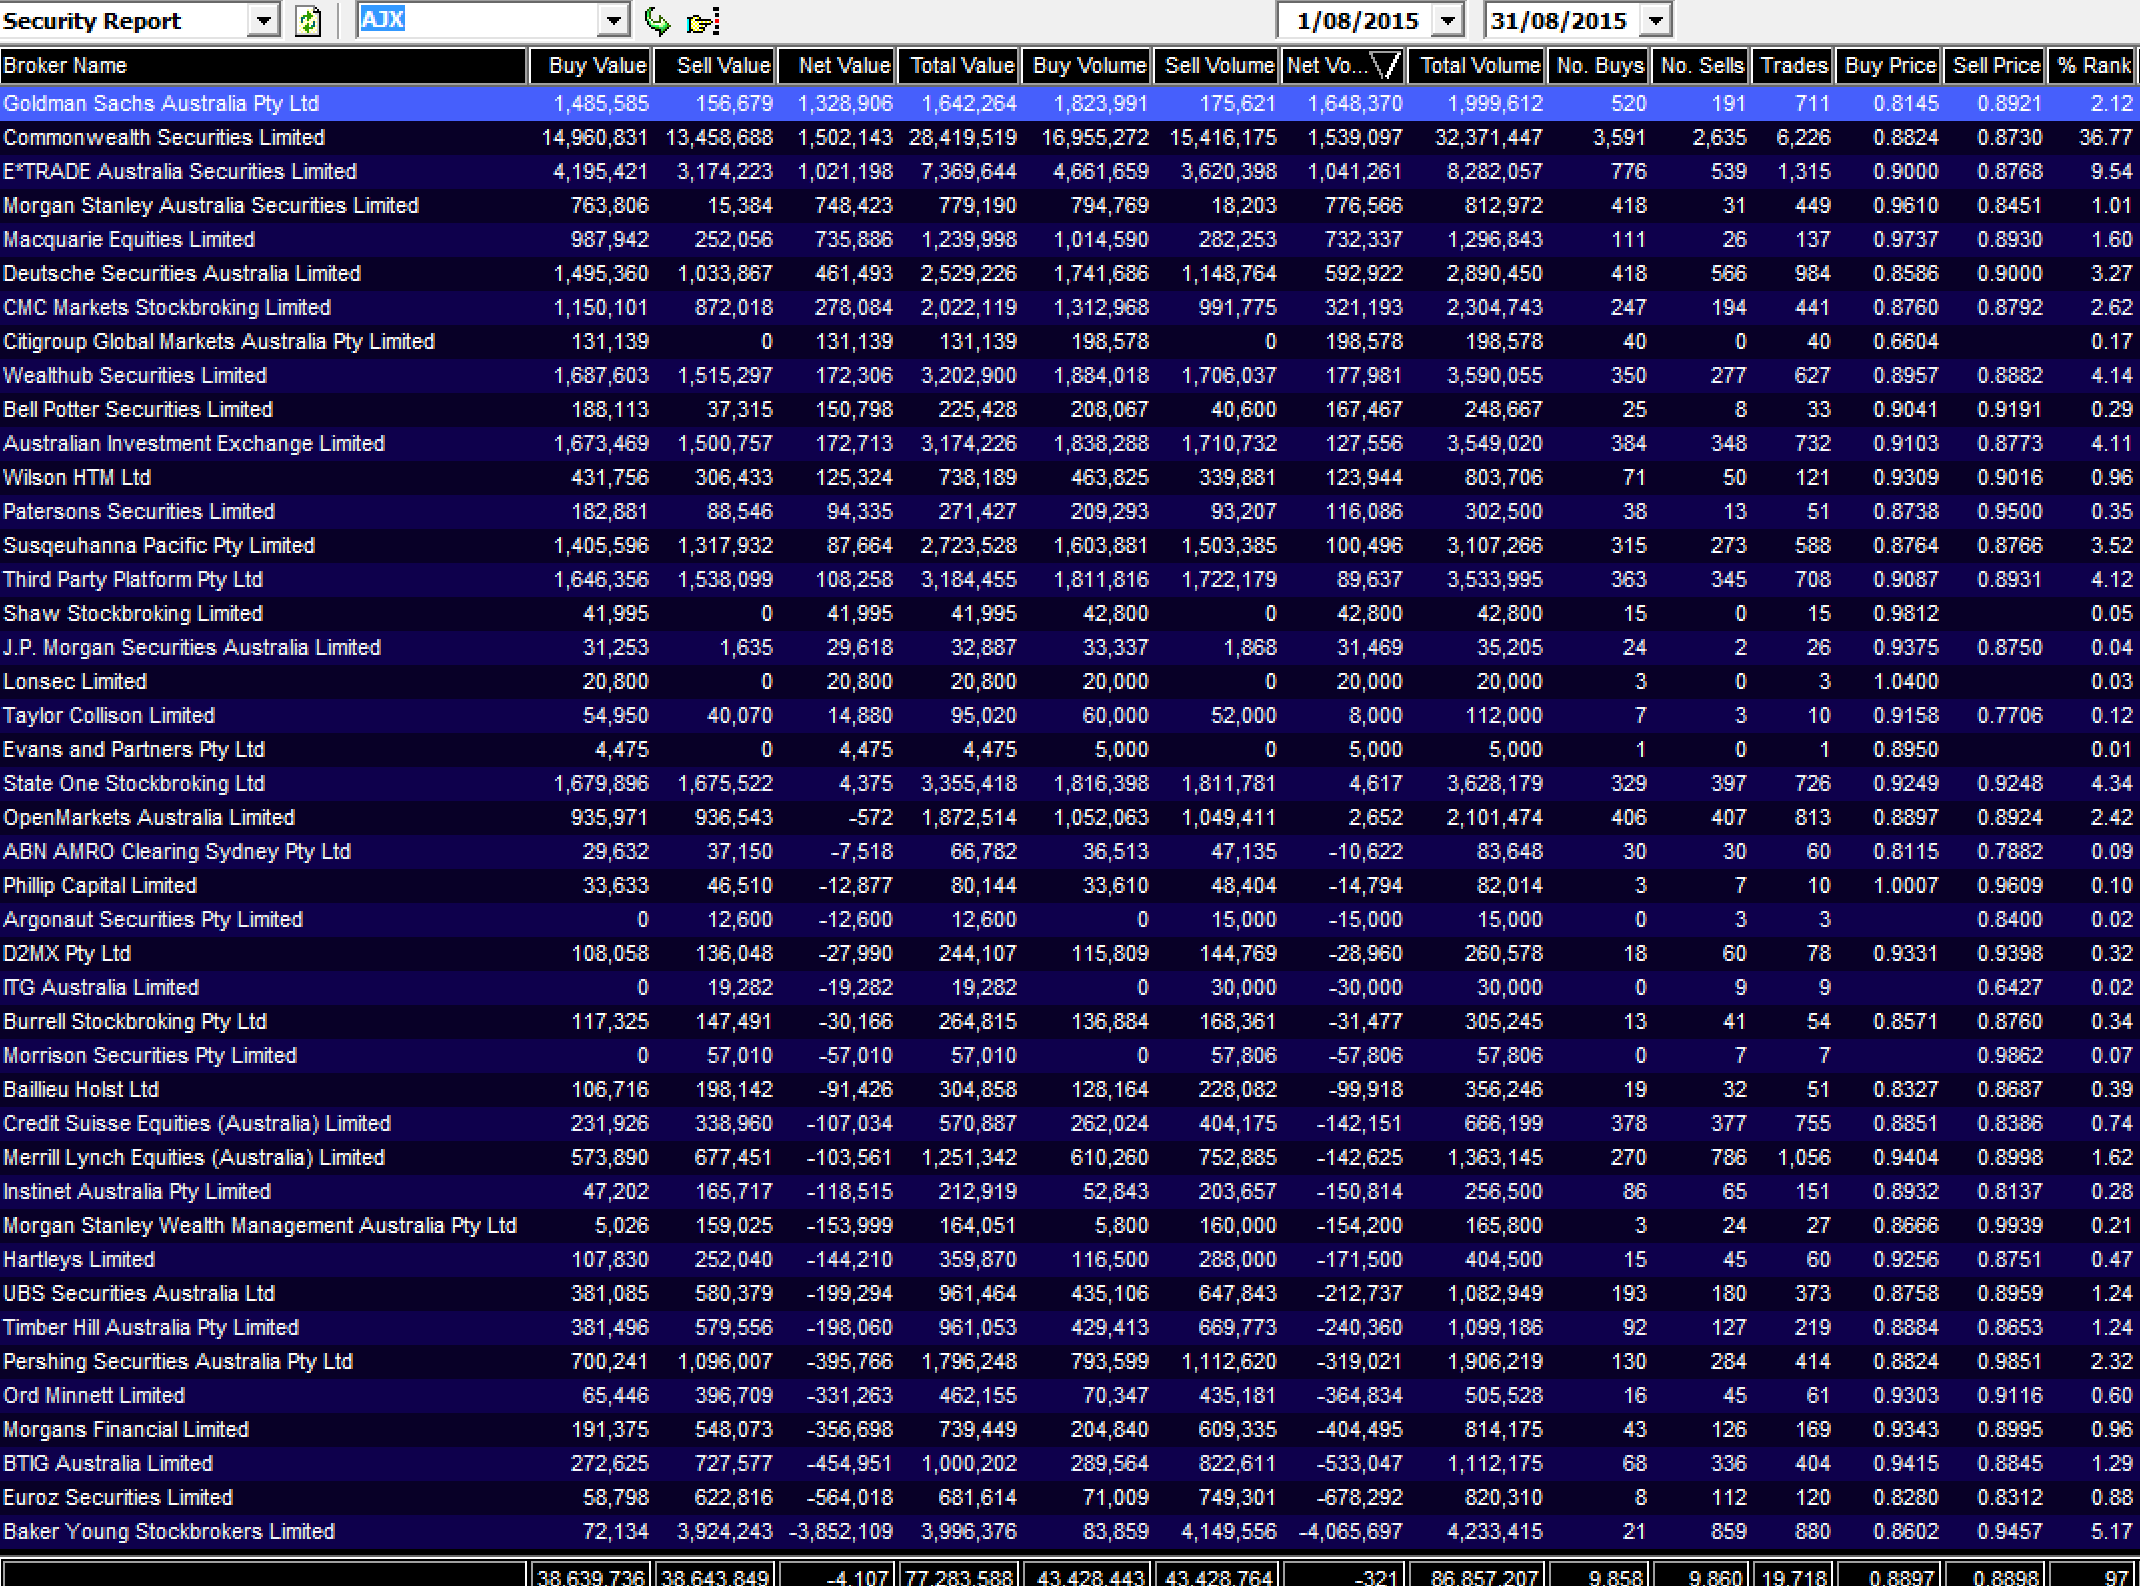This screenshot has width=2140, height=1586.
Task: Select Lonsec Limited row
Action: coord(1068,682)
